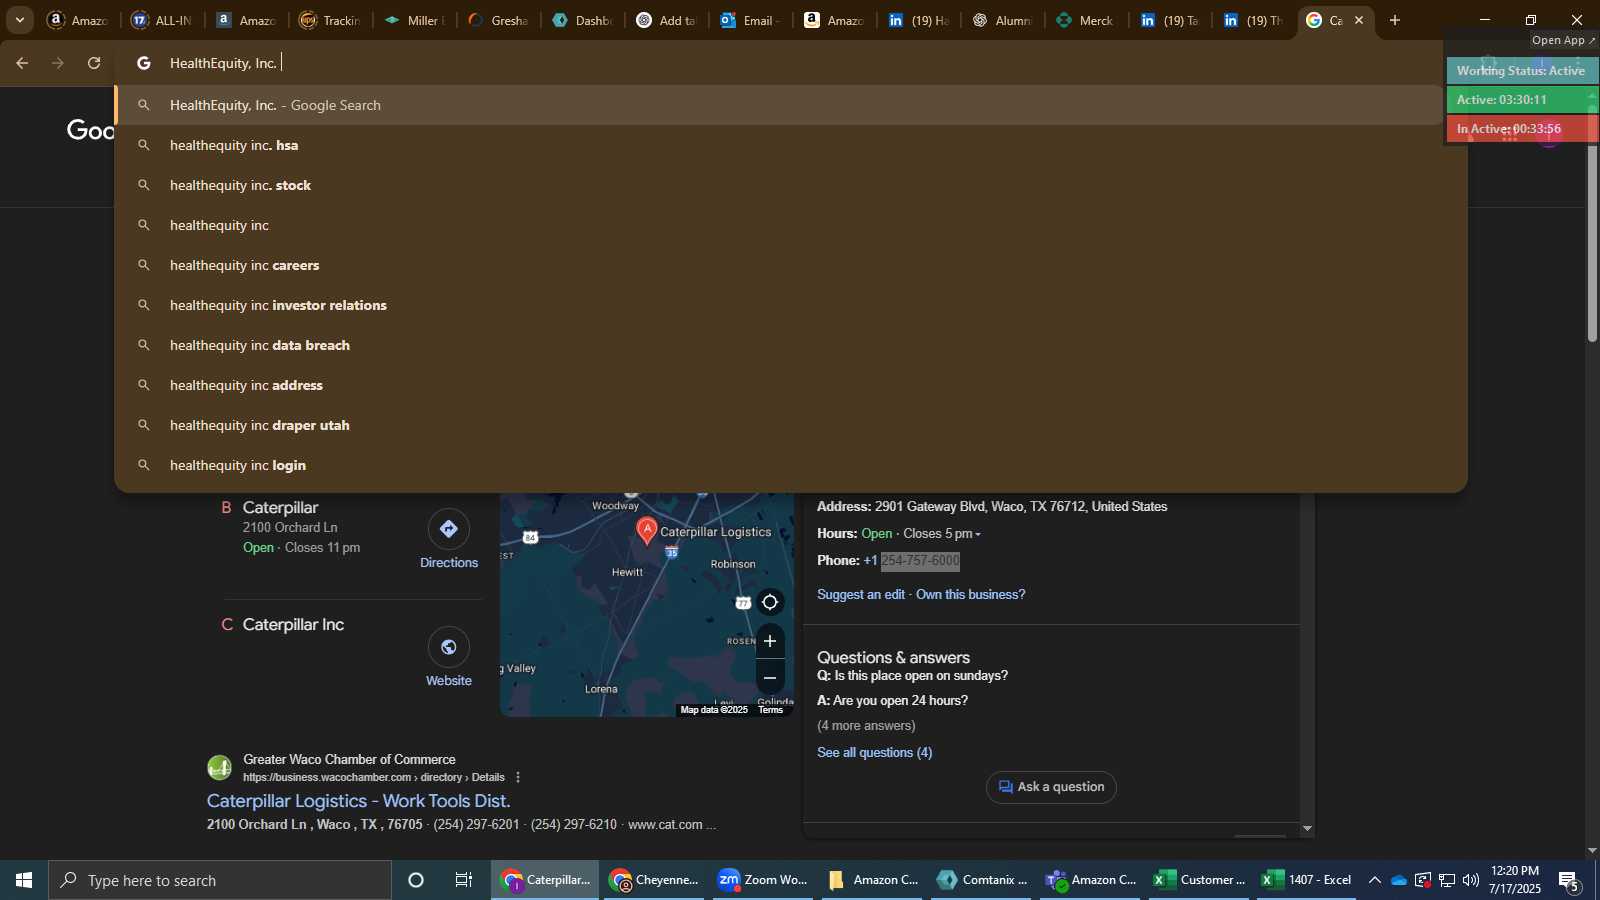Open the map Terms link

point(770,710)
